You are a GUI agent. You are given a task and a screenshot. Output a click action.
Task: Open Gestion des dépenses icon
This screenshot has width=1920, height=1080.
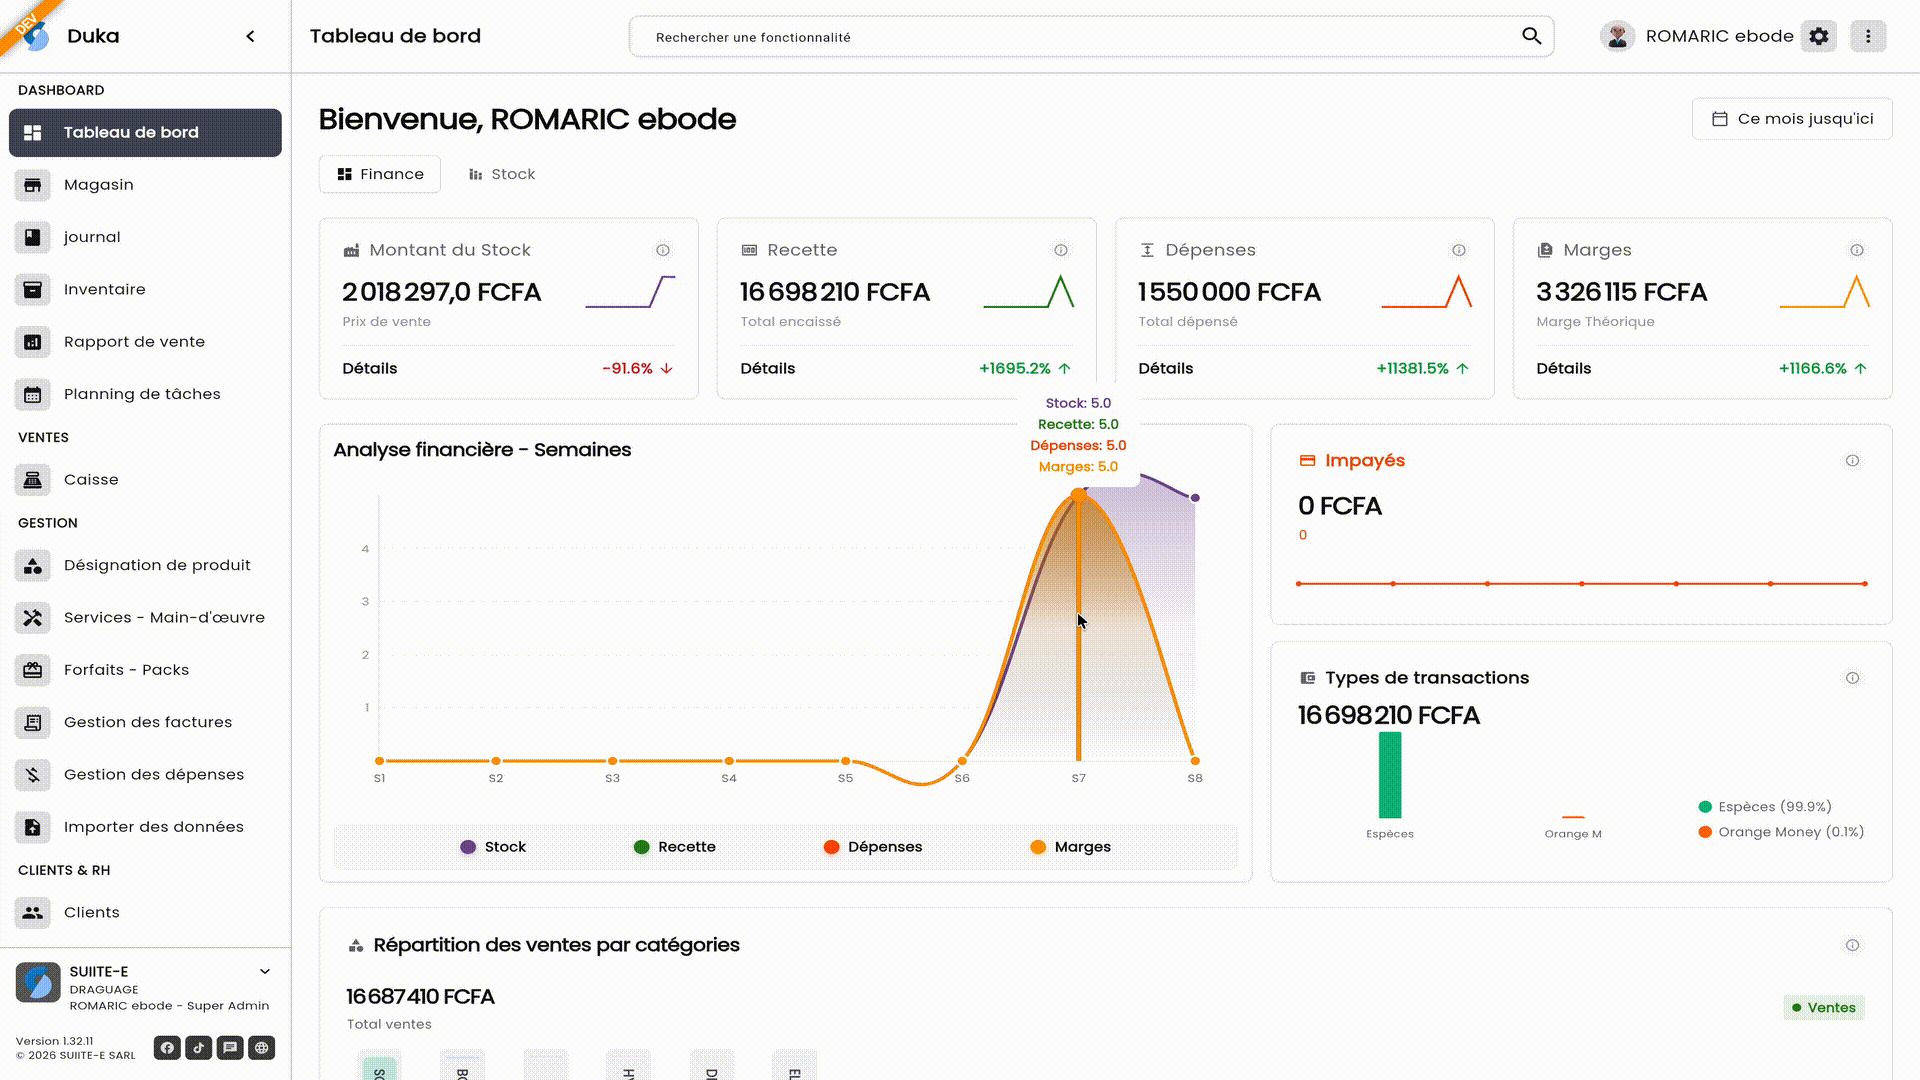(x=33, y=775)
